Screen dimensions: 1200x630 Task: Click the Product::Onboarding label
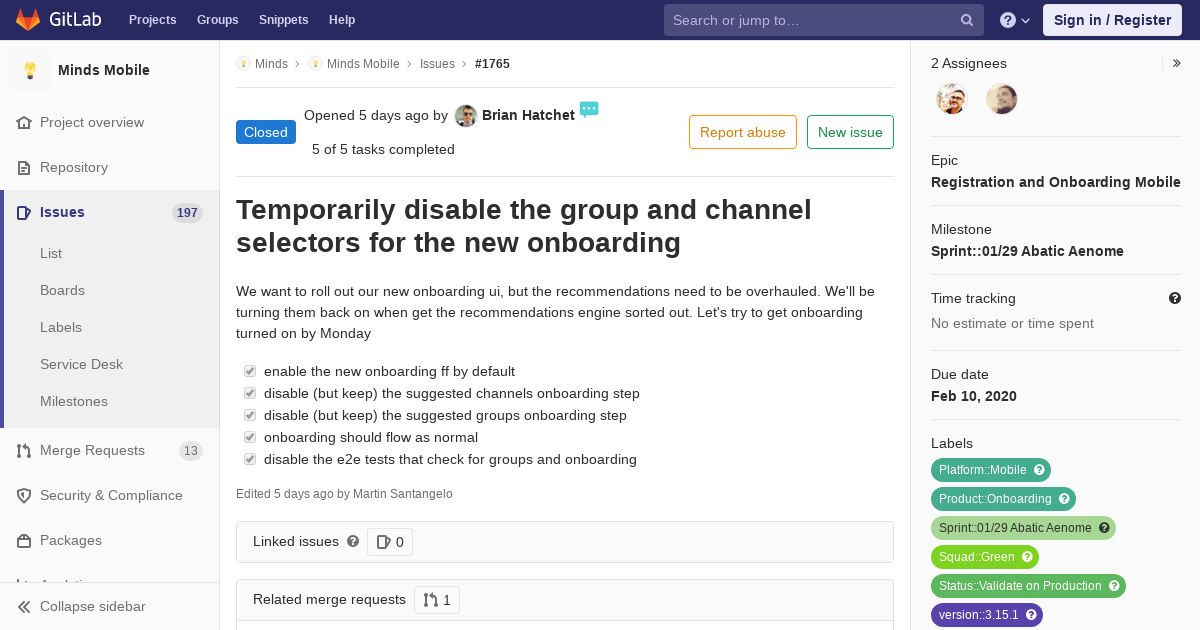[x=995, y=499]
